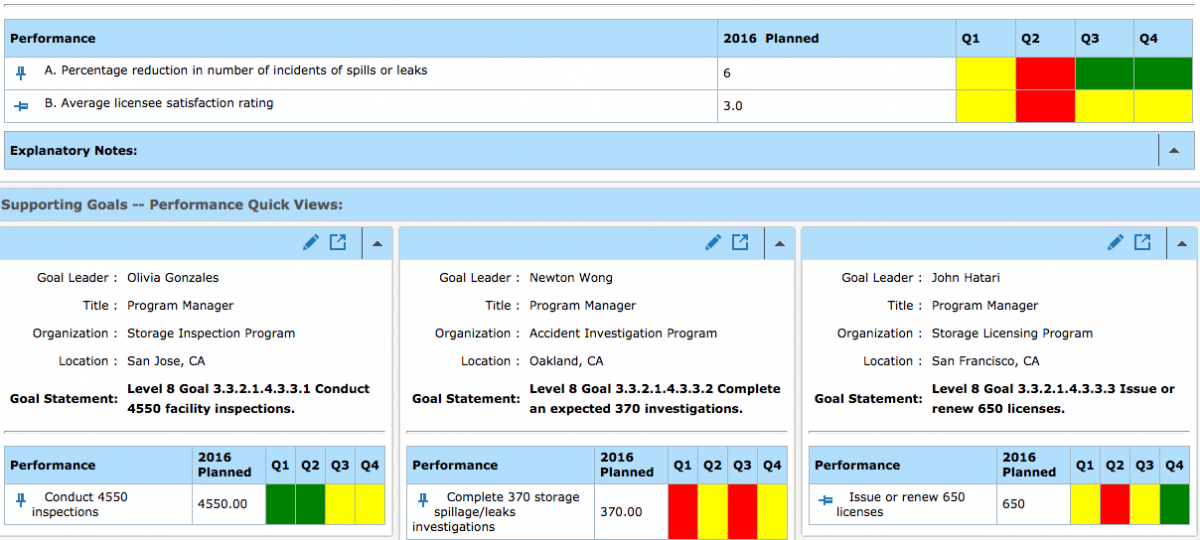Collapse Newton Wong goal card
The height and width of the screenshot is (540, 1200).
[x=779, y=243]
